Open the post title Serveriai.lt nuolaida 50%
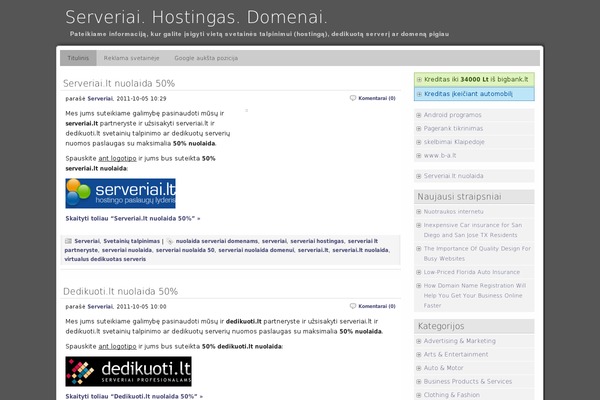The image size is (600, 400). pyautogui.click(x=119, y=83)
